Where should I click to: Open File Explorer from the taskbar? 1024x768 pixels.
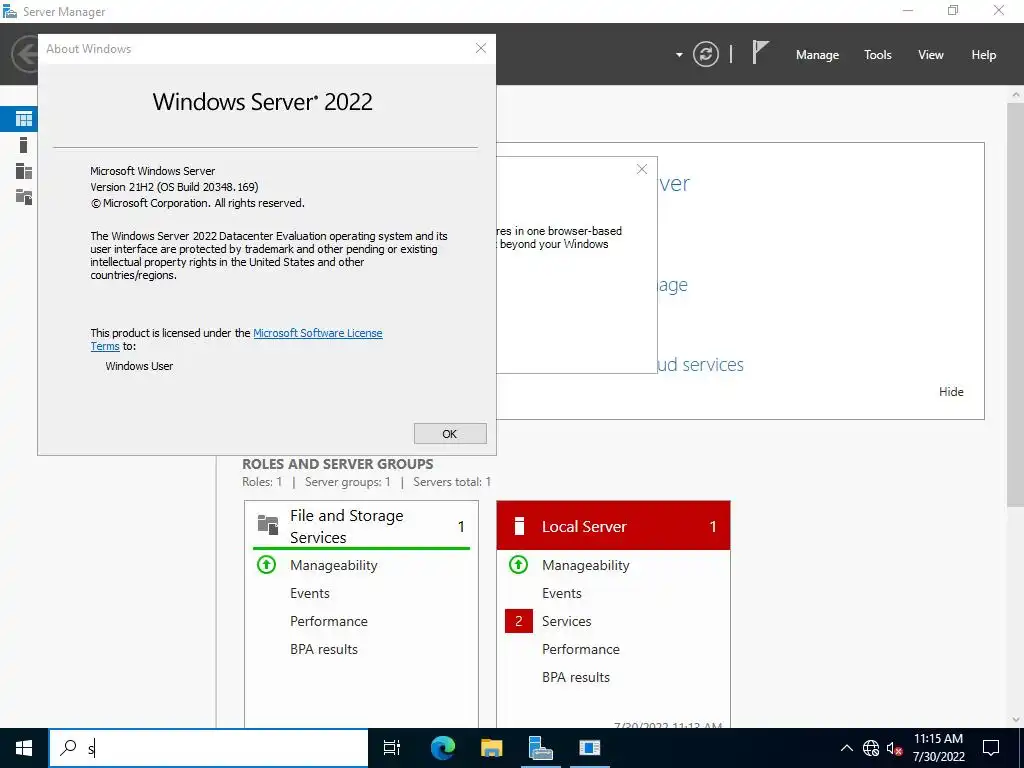coord(492,748)
